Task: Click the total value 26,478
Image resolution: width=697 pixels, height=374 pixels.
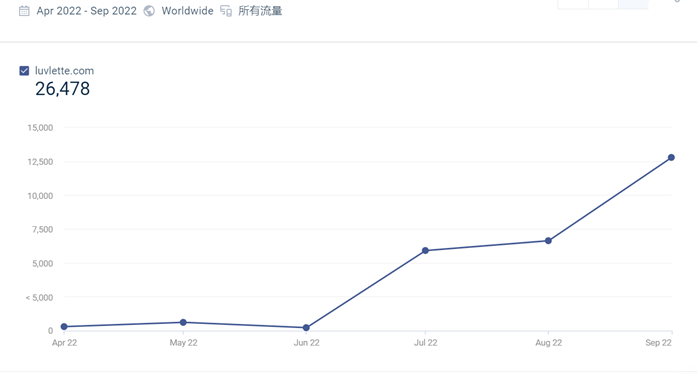Action: [x=63, y=89]
